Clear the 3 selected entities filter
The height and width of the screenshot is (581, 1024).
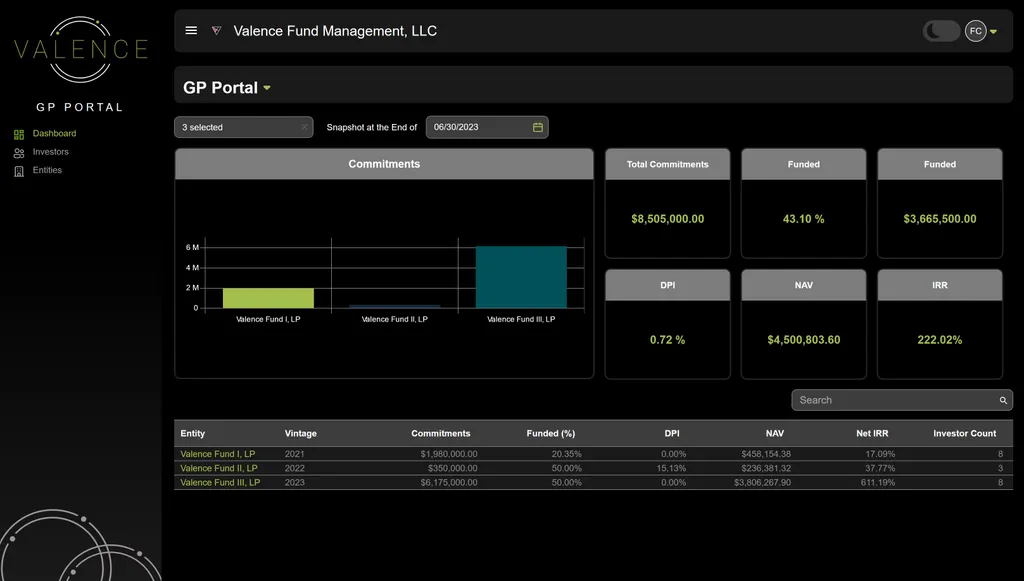304,127
